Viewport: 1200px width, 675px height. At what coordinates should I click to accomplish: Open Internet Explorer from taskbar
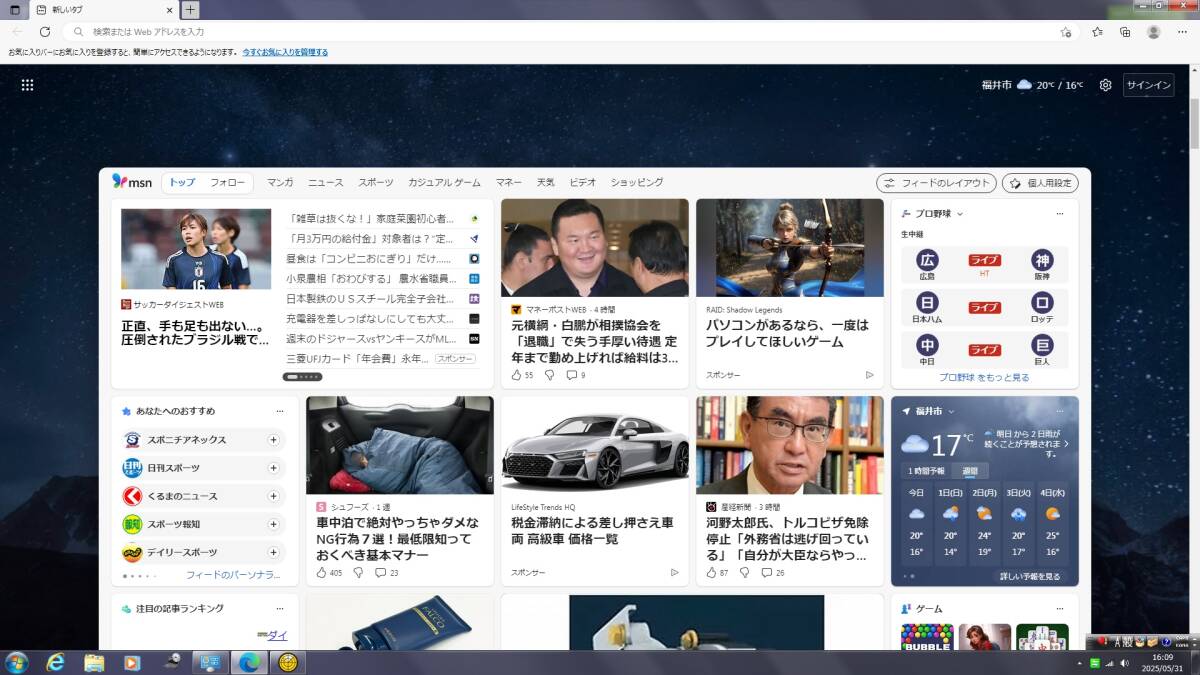point(55,662)
